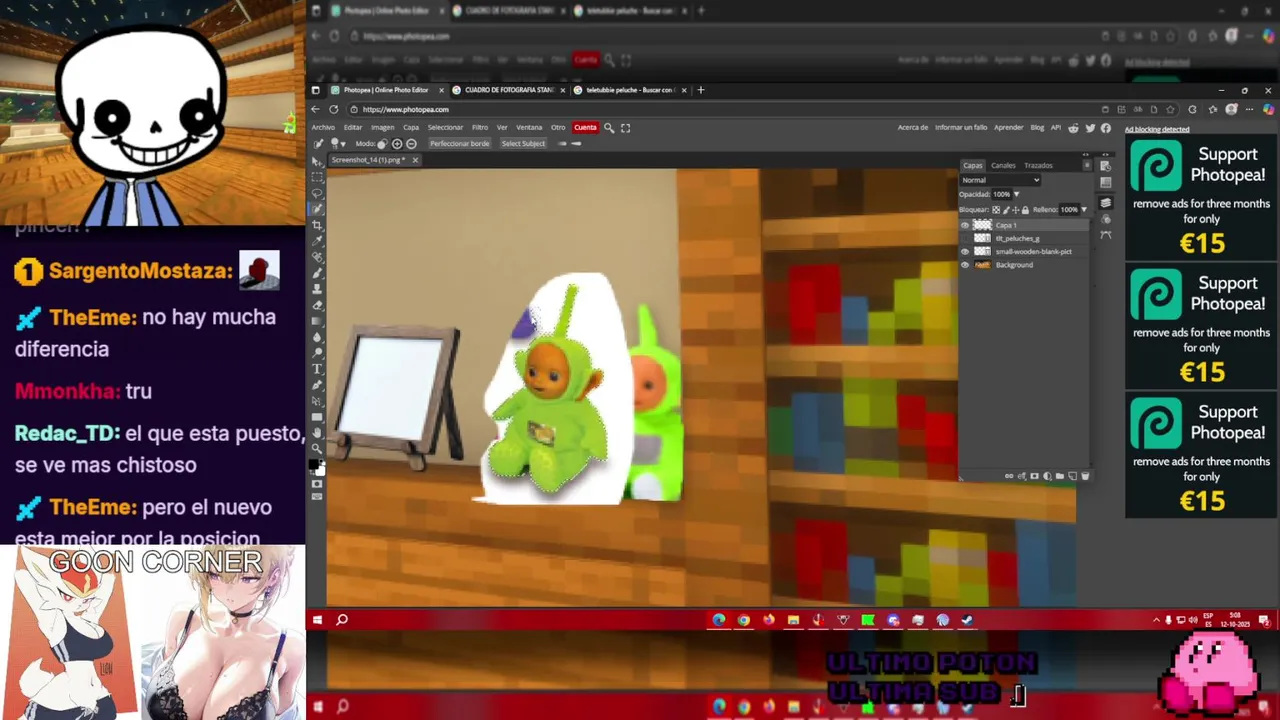Select the Hand tool
Viewport: 1280px width, 720px height.
(x=317, y=433)
